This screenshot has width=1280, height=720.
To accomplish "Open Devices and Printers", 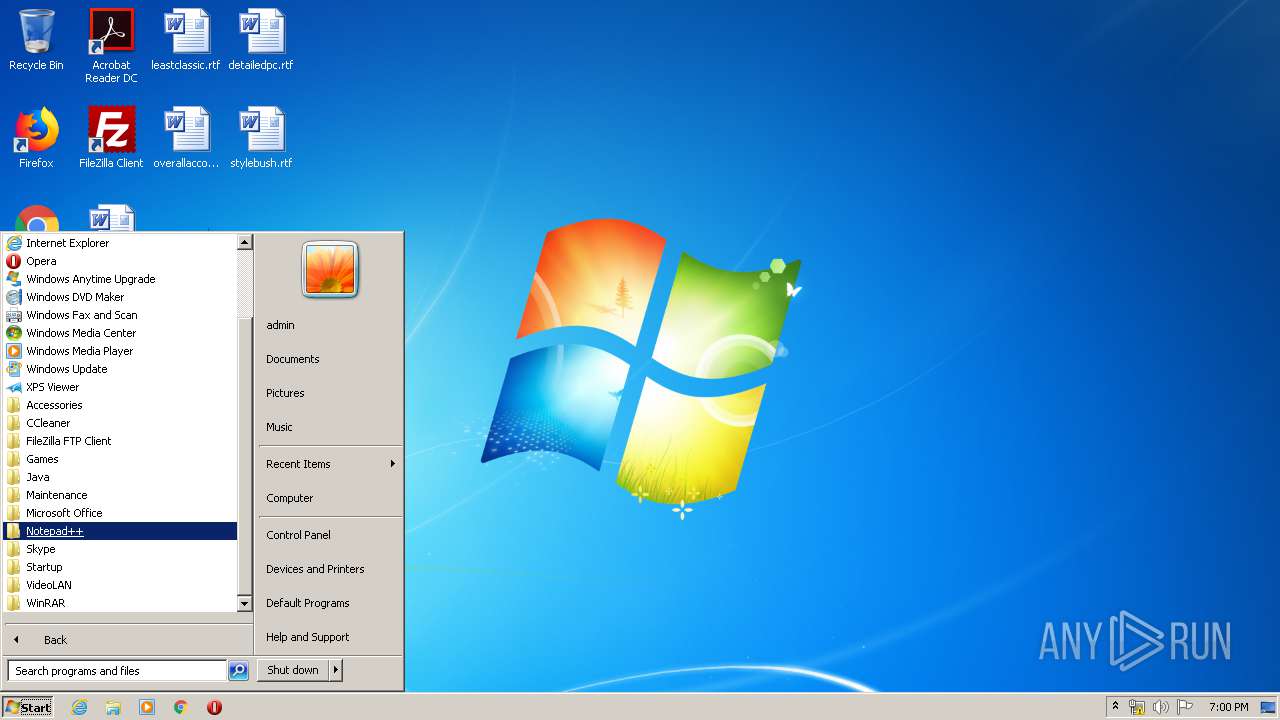I will (x=330, y=569).
